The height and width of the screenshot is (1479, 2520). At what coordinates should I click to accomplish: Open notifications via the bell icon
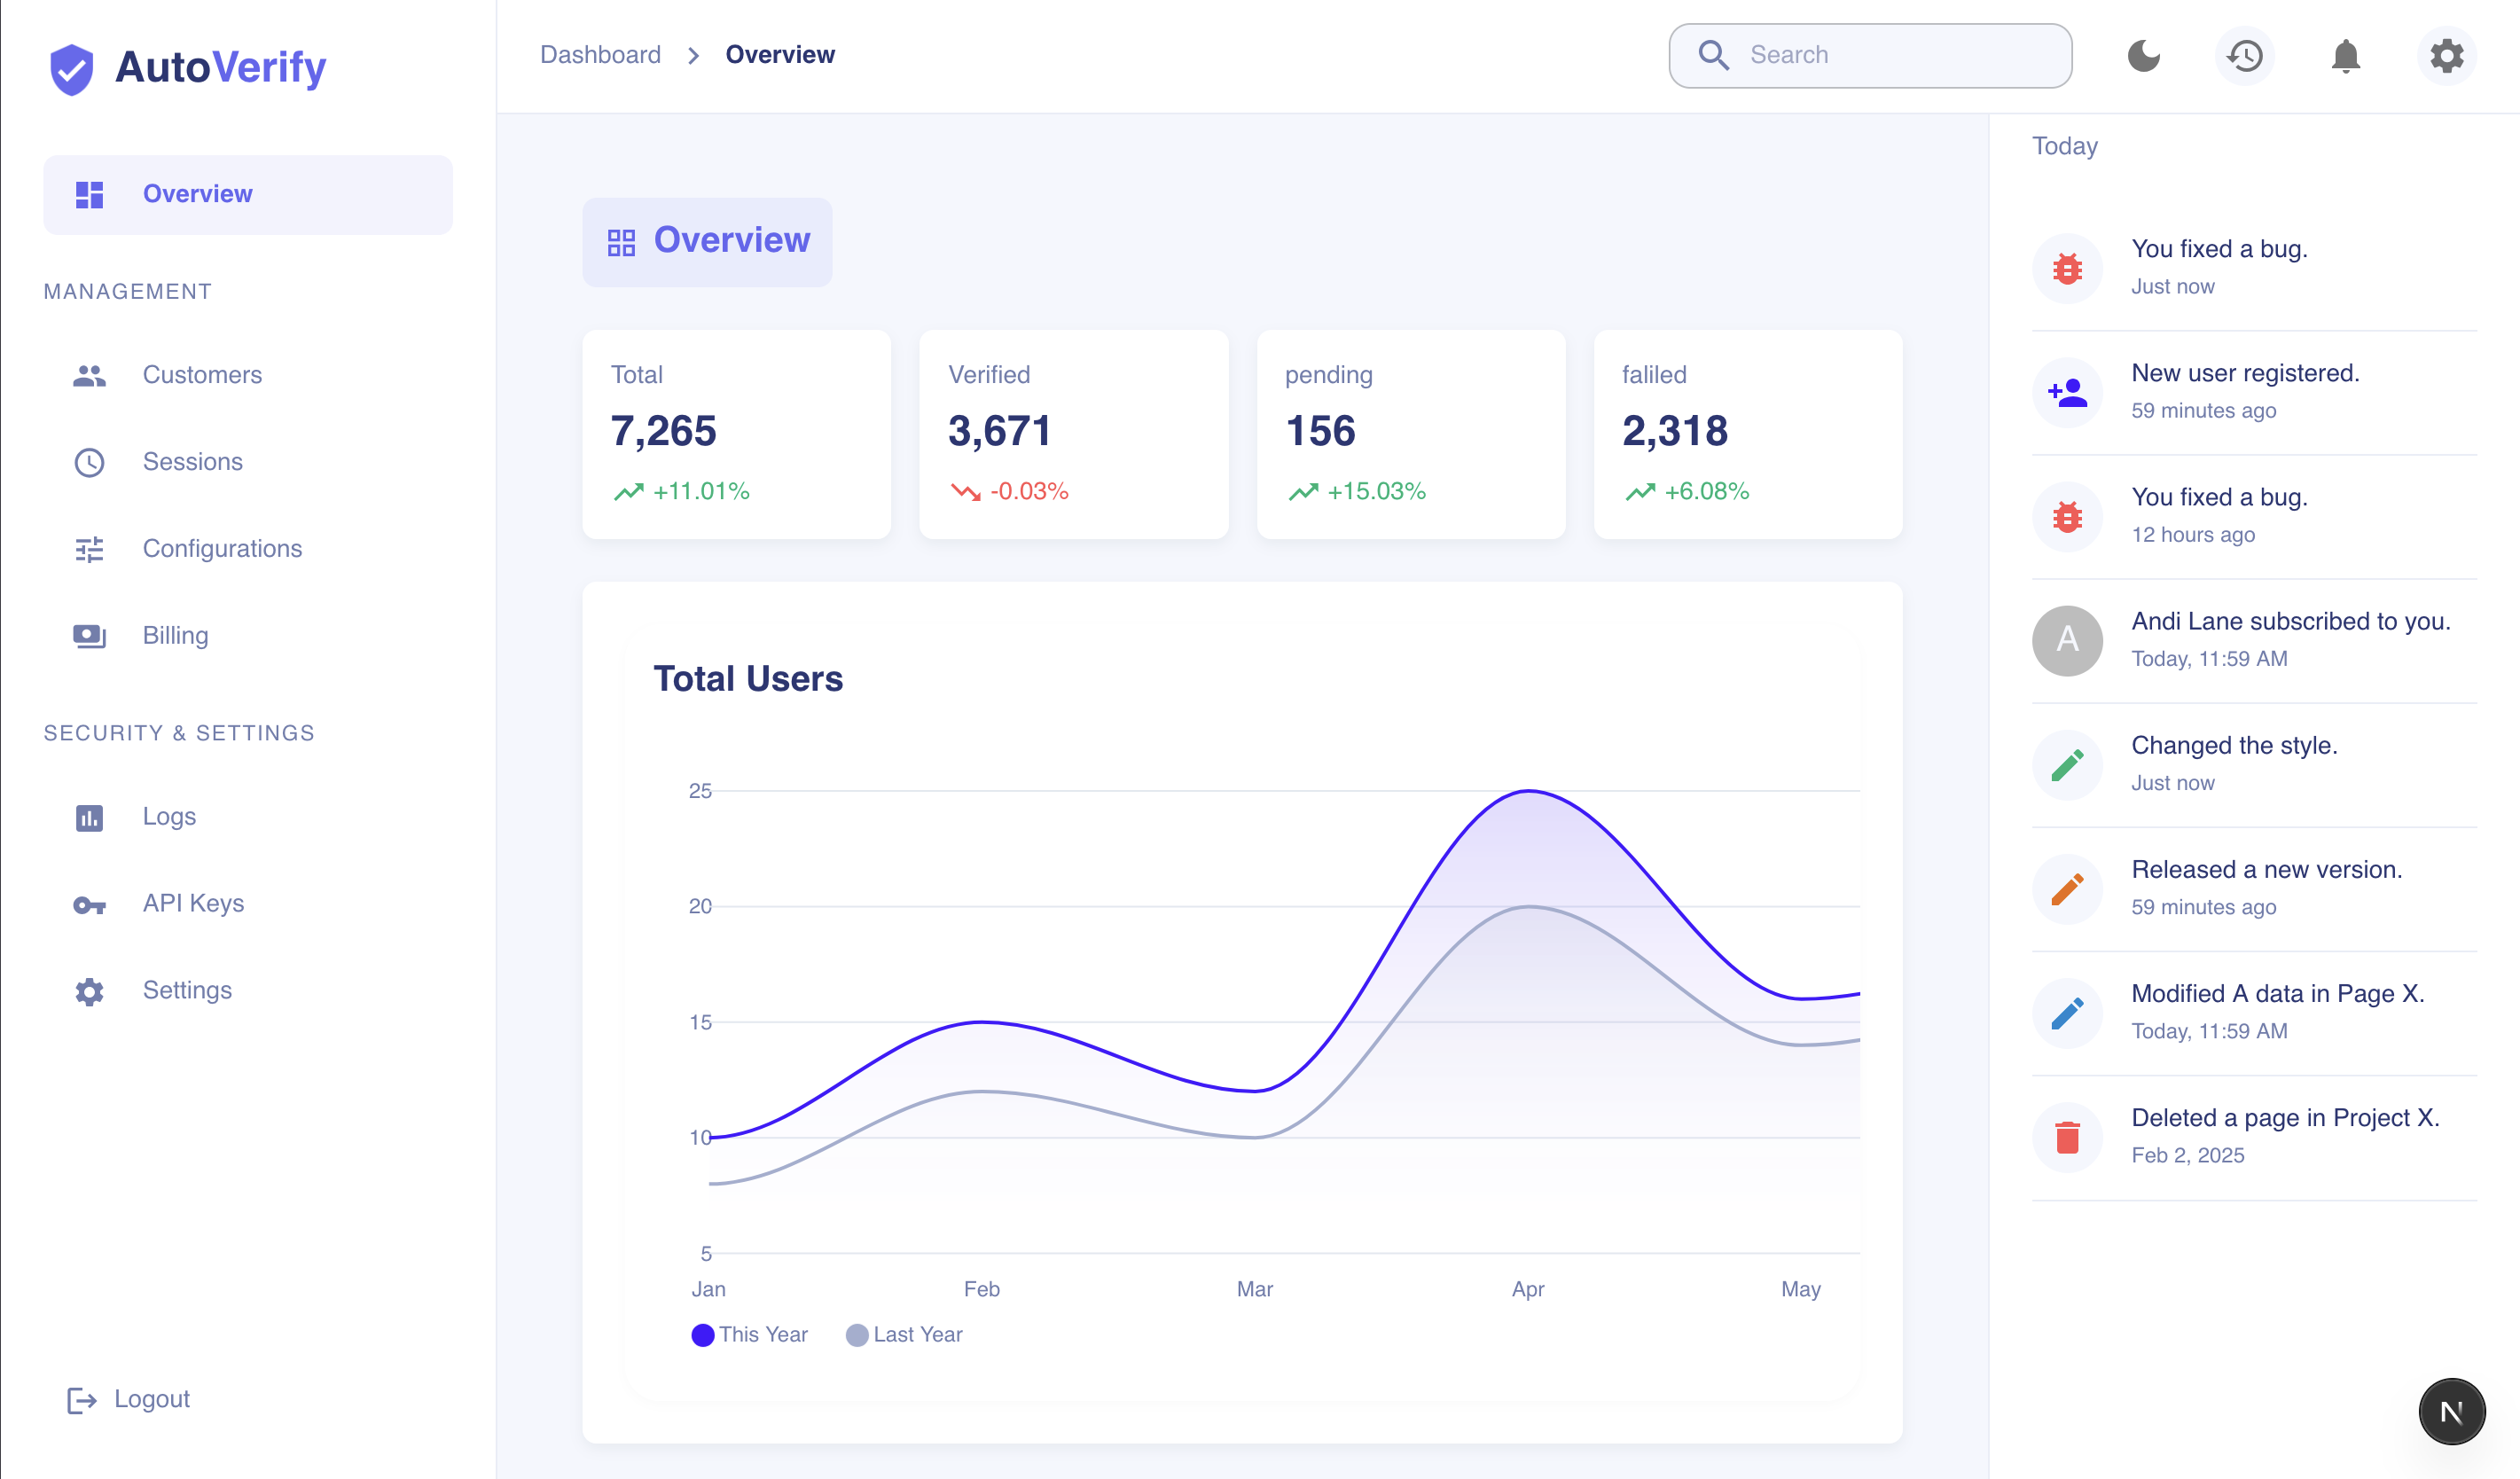tap(2345, 57)
